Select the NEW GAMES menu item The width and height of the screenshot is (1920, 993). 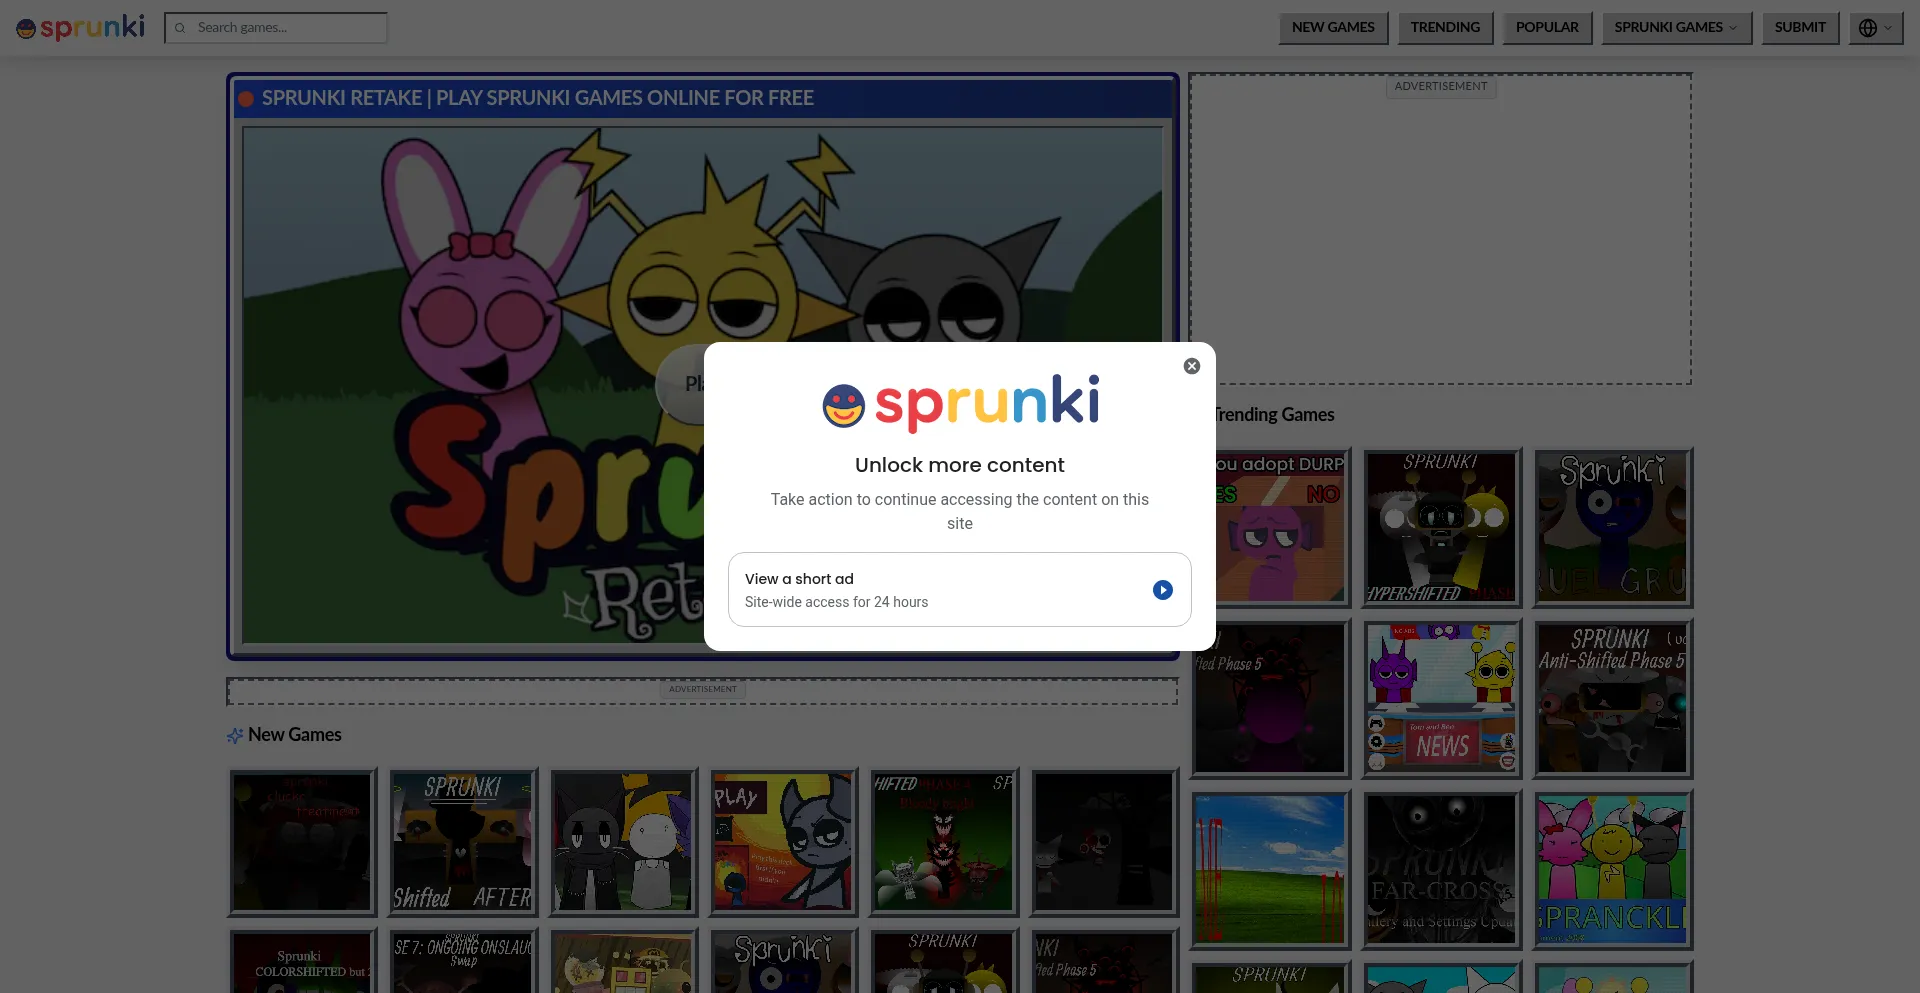pos(1333,28)
